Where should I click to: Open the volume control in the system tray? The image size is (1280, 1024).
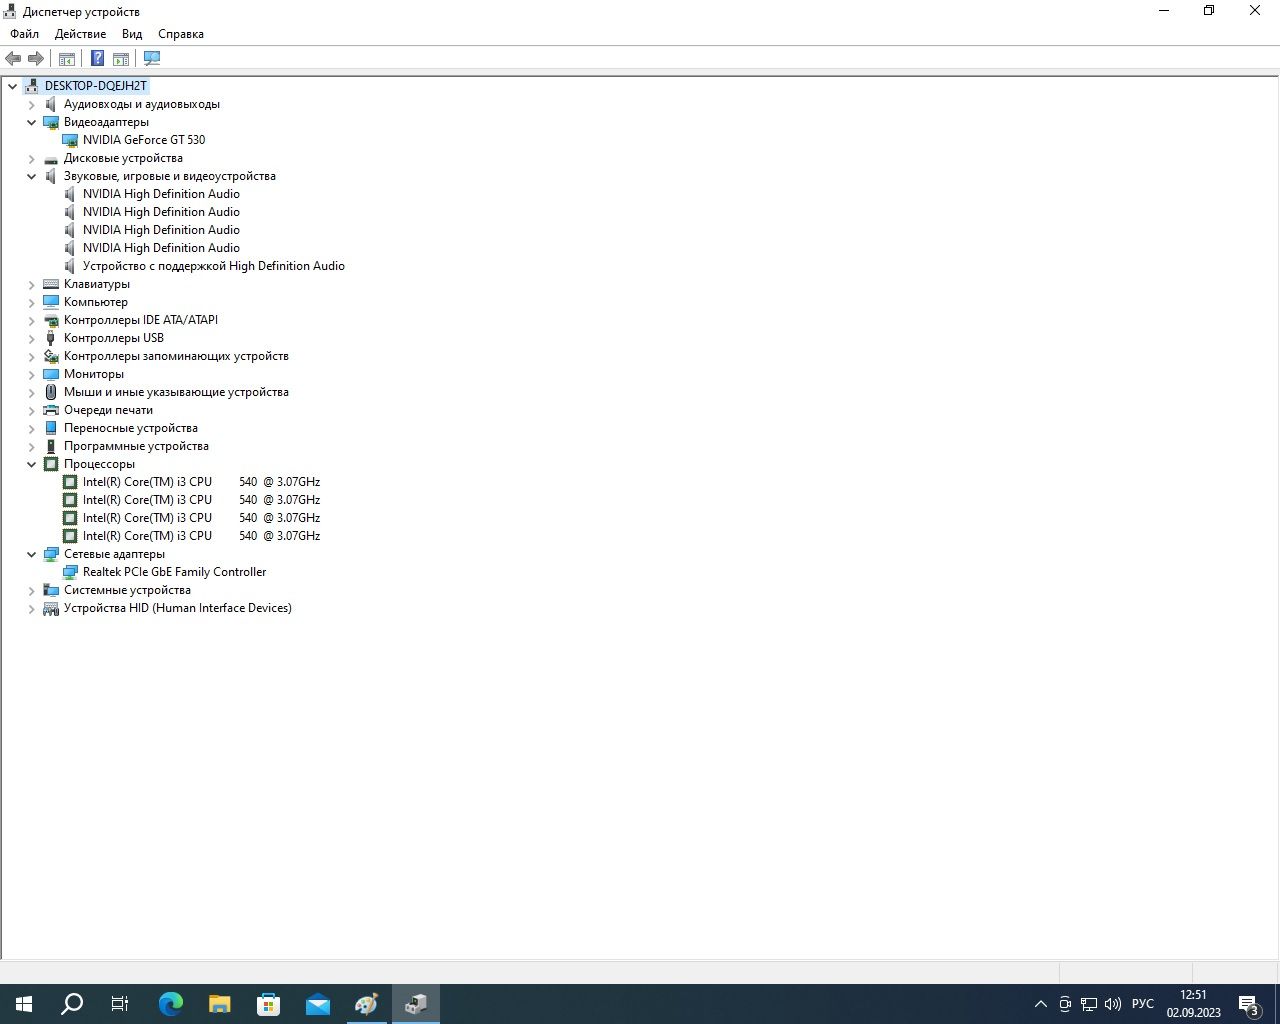coord(1113,1004)
